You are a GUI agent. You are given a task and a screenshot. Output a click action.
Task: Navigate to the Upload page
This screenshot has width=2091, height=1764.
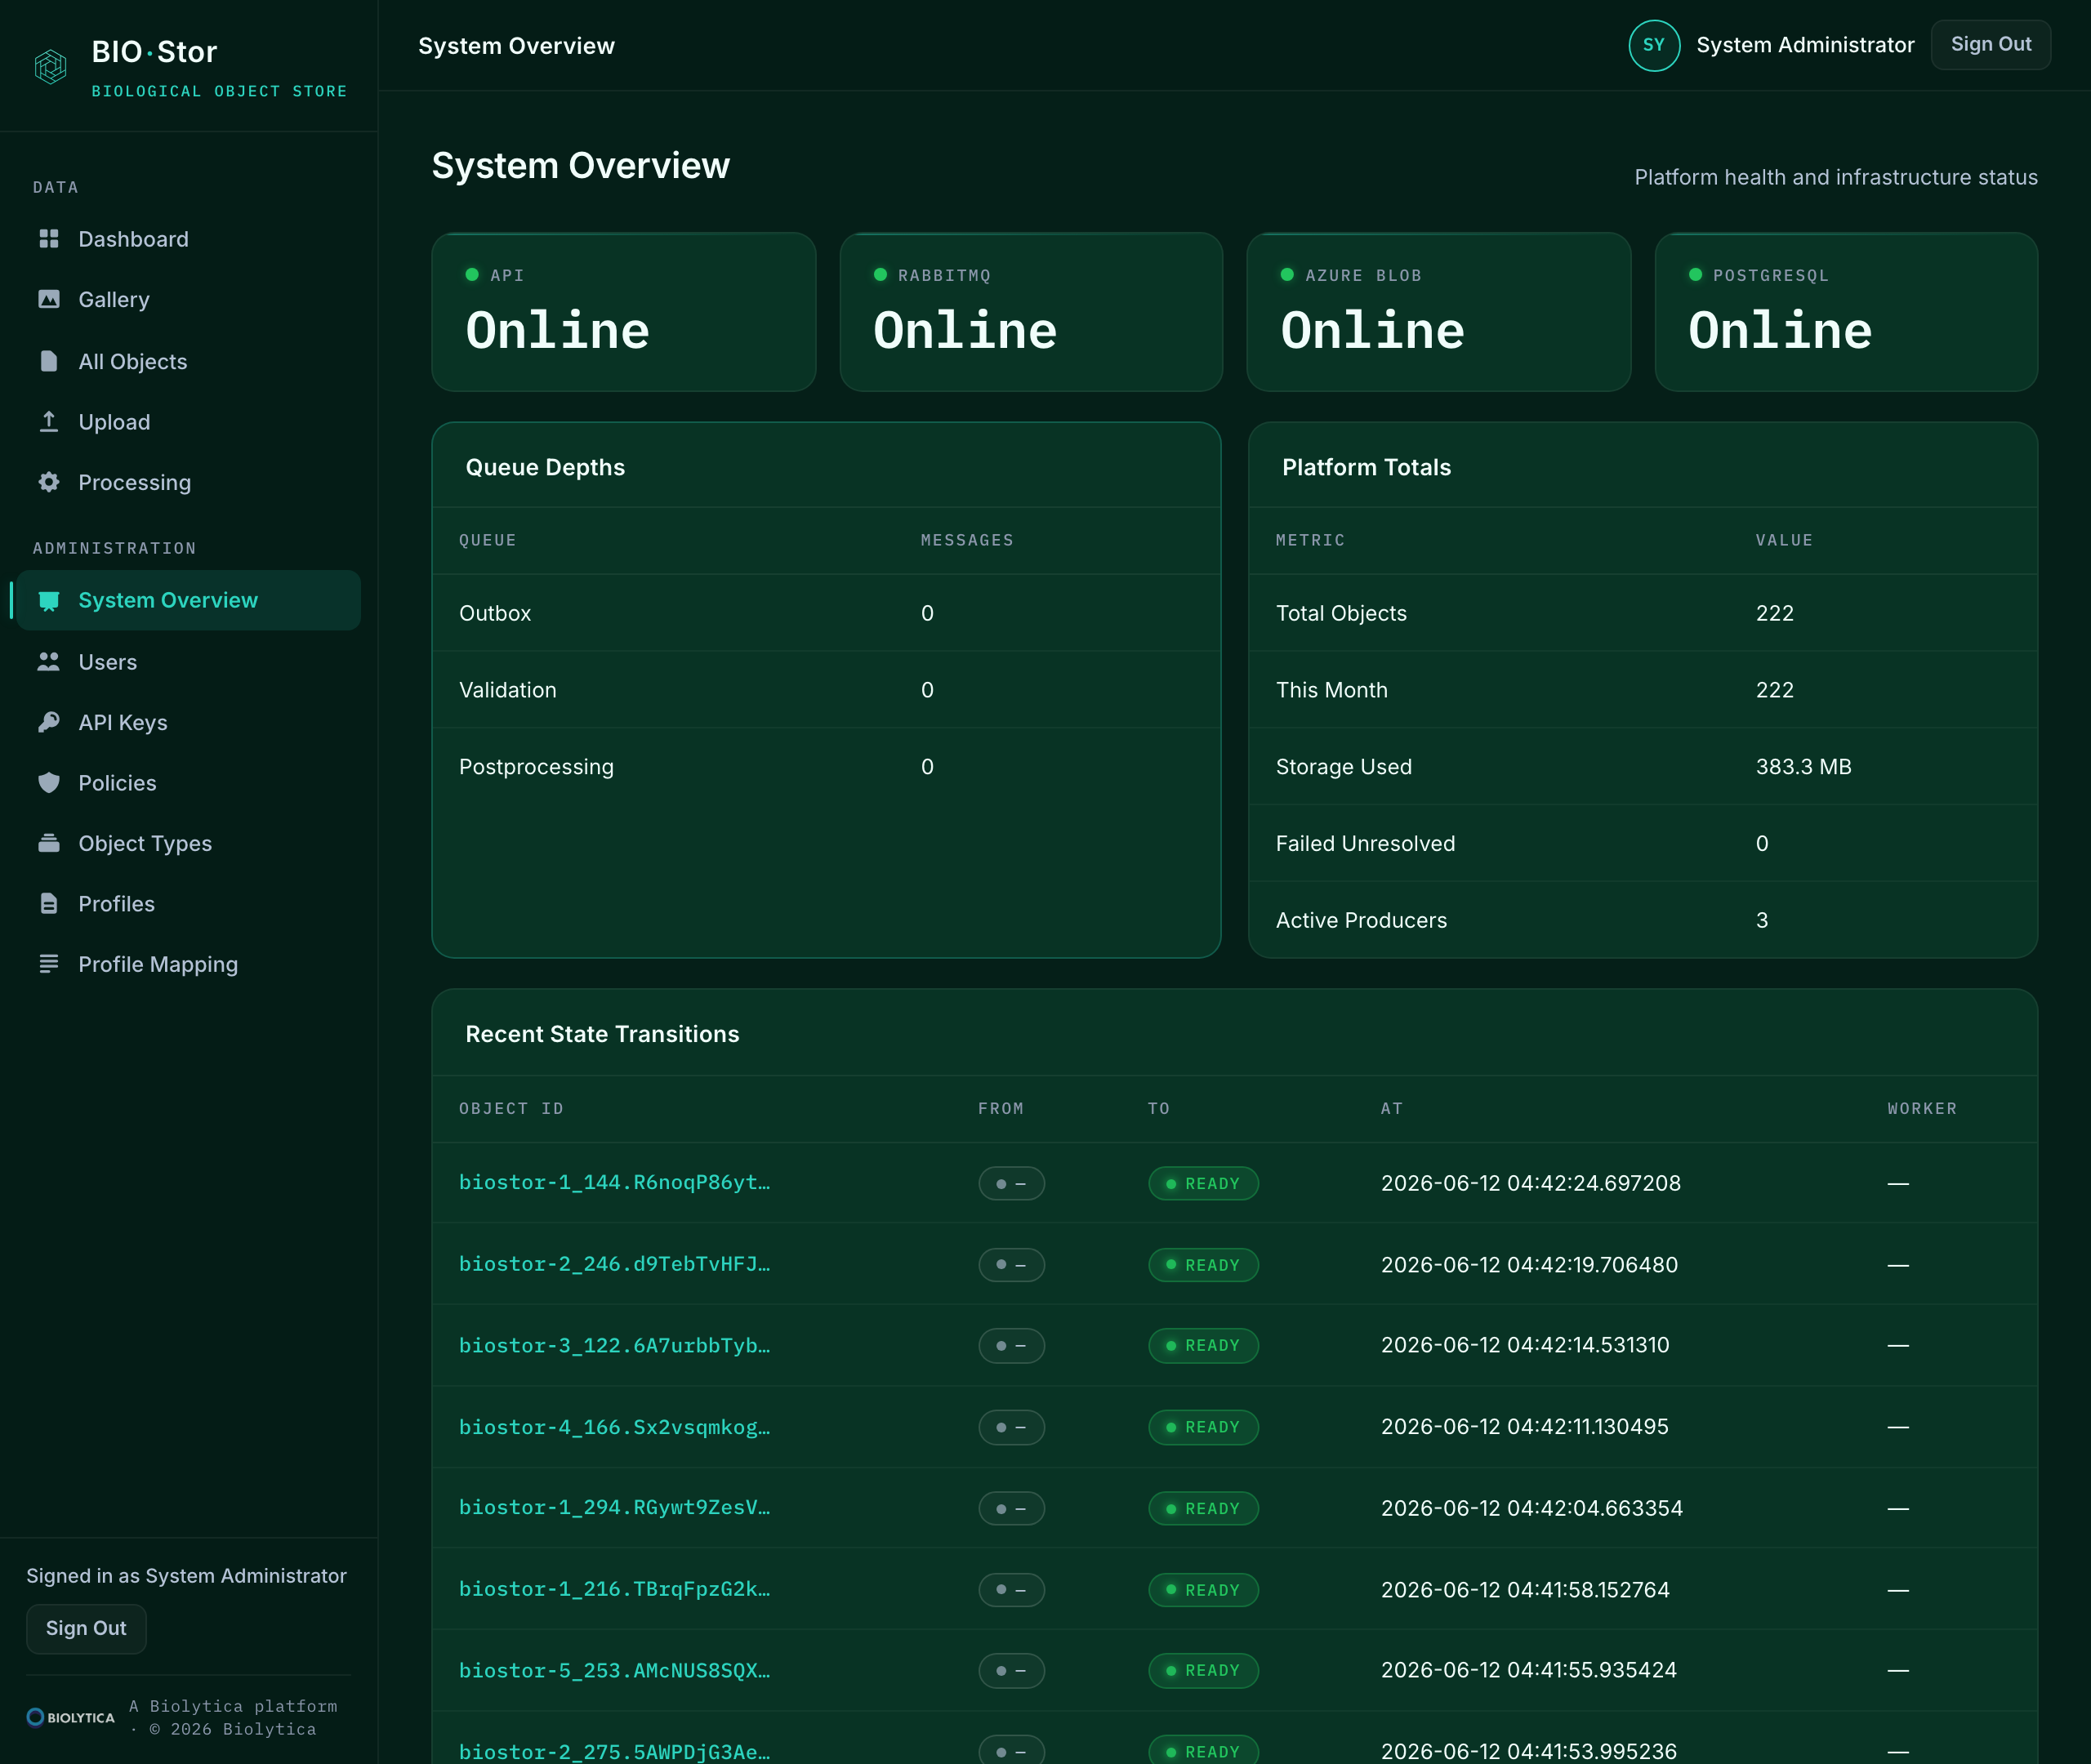tap(188, 422)
